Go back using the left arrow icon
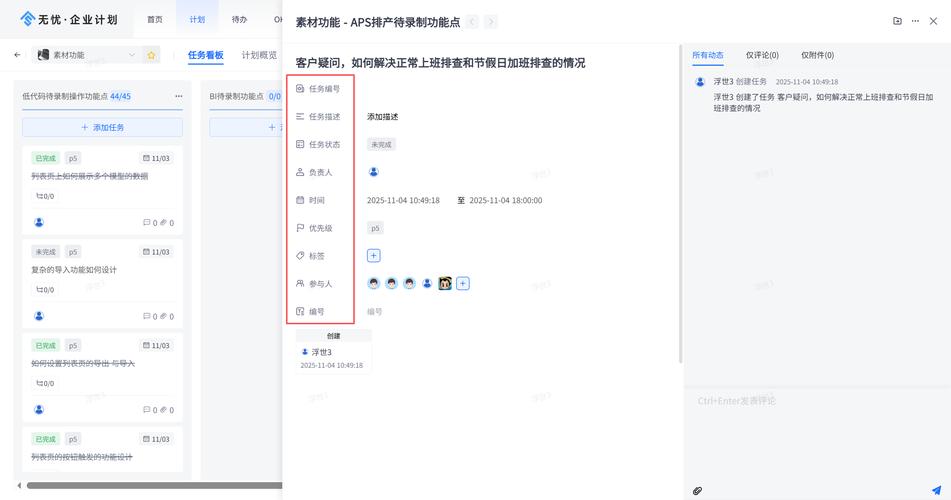The width and height of the screenshot is (951, 500). point(17,55)
